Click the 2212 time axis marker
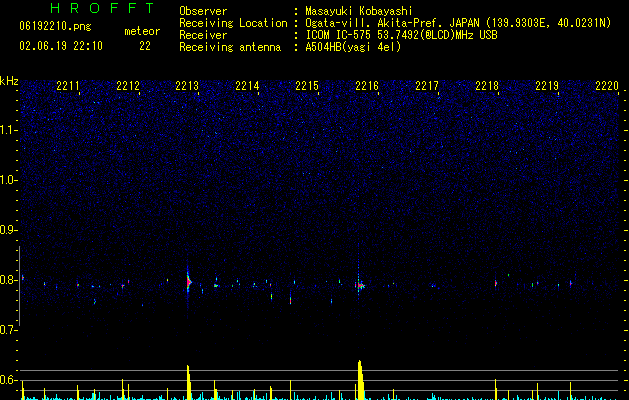The image size is (629, 400). pyautogui.click(x=128, y=86)
